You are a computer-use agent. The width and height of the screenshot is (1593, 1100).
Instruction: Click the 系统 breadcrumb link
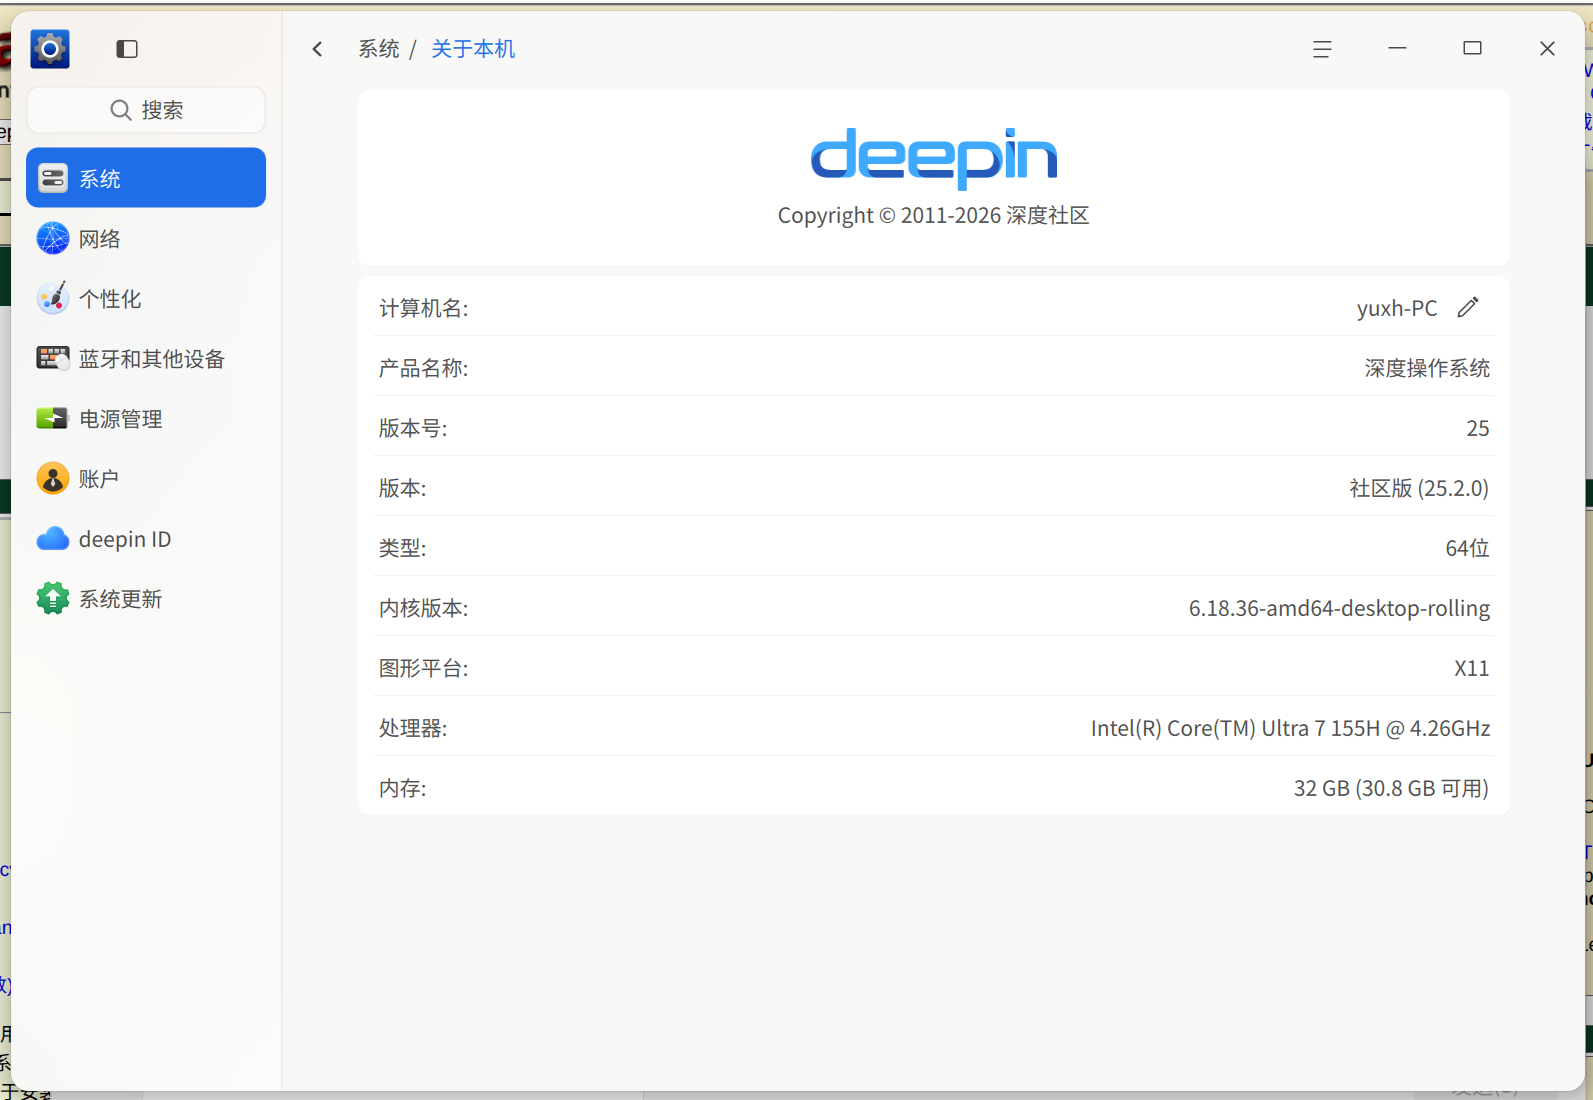click(379, 49)
